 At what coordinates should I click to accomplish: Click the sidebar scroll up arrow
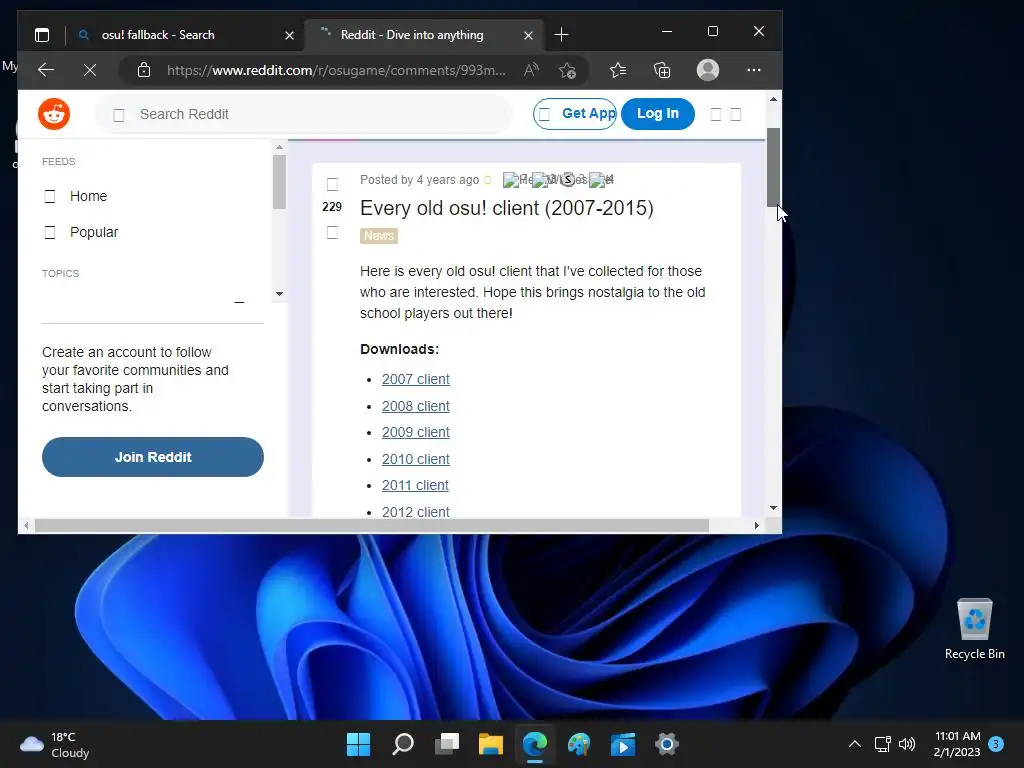tap(280, 148)
